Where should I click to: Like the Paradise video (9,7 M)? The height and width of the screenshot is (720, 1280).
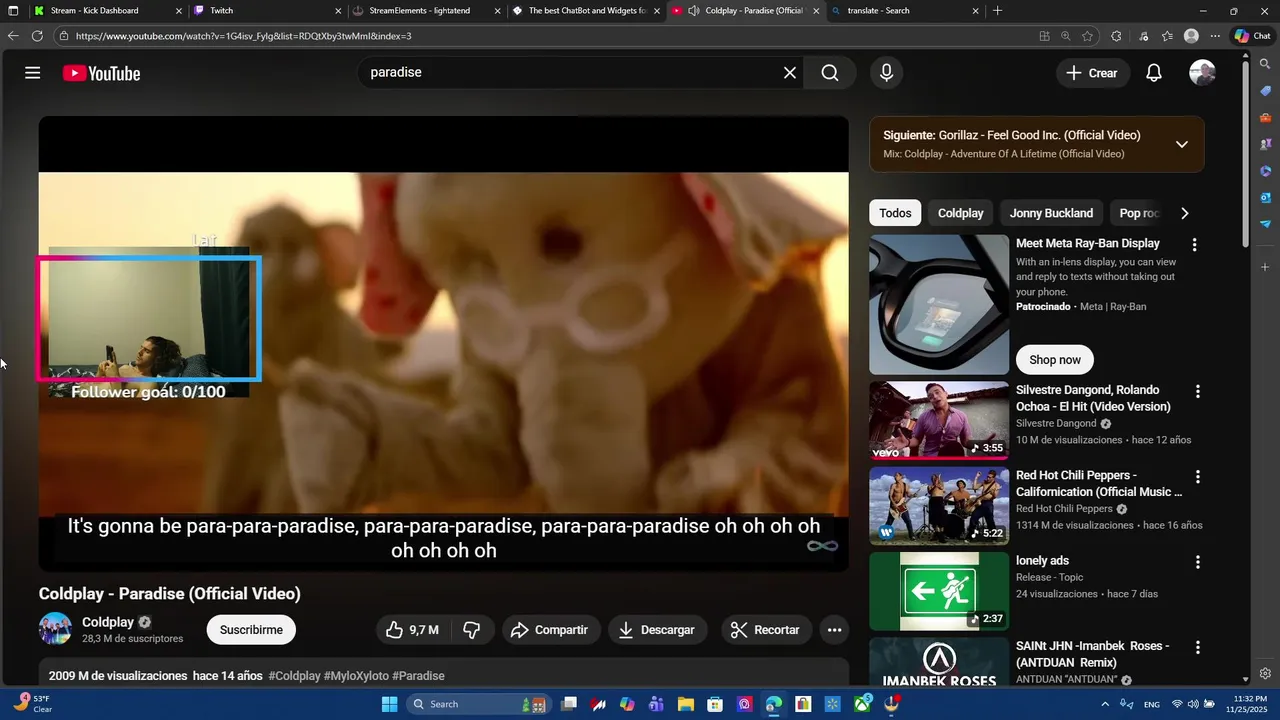[413, 630]
